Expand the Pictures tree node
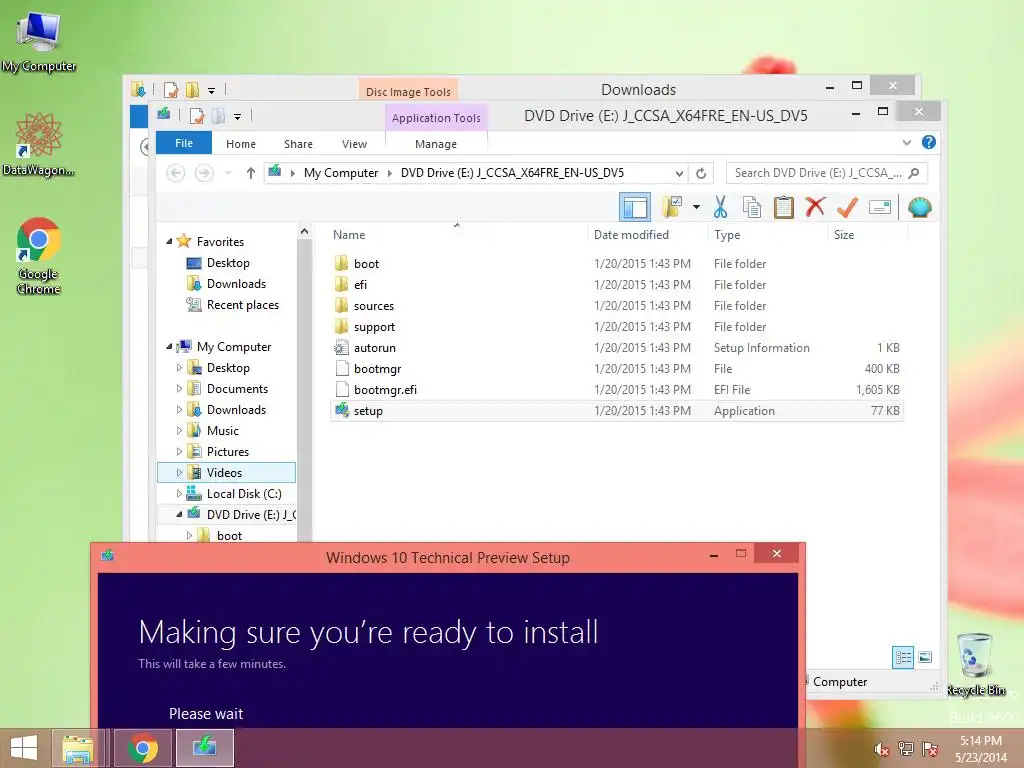Image resolution: width=1024 pixels, height=768 pixels. (179, 451)
